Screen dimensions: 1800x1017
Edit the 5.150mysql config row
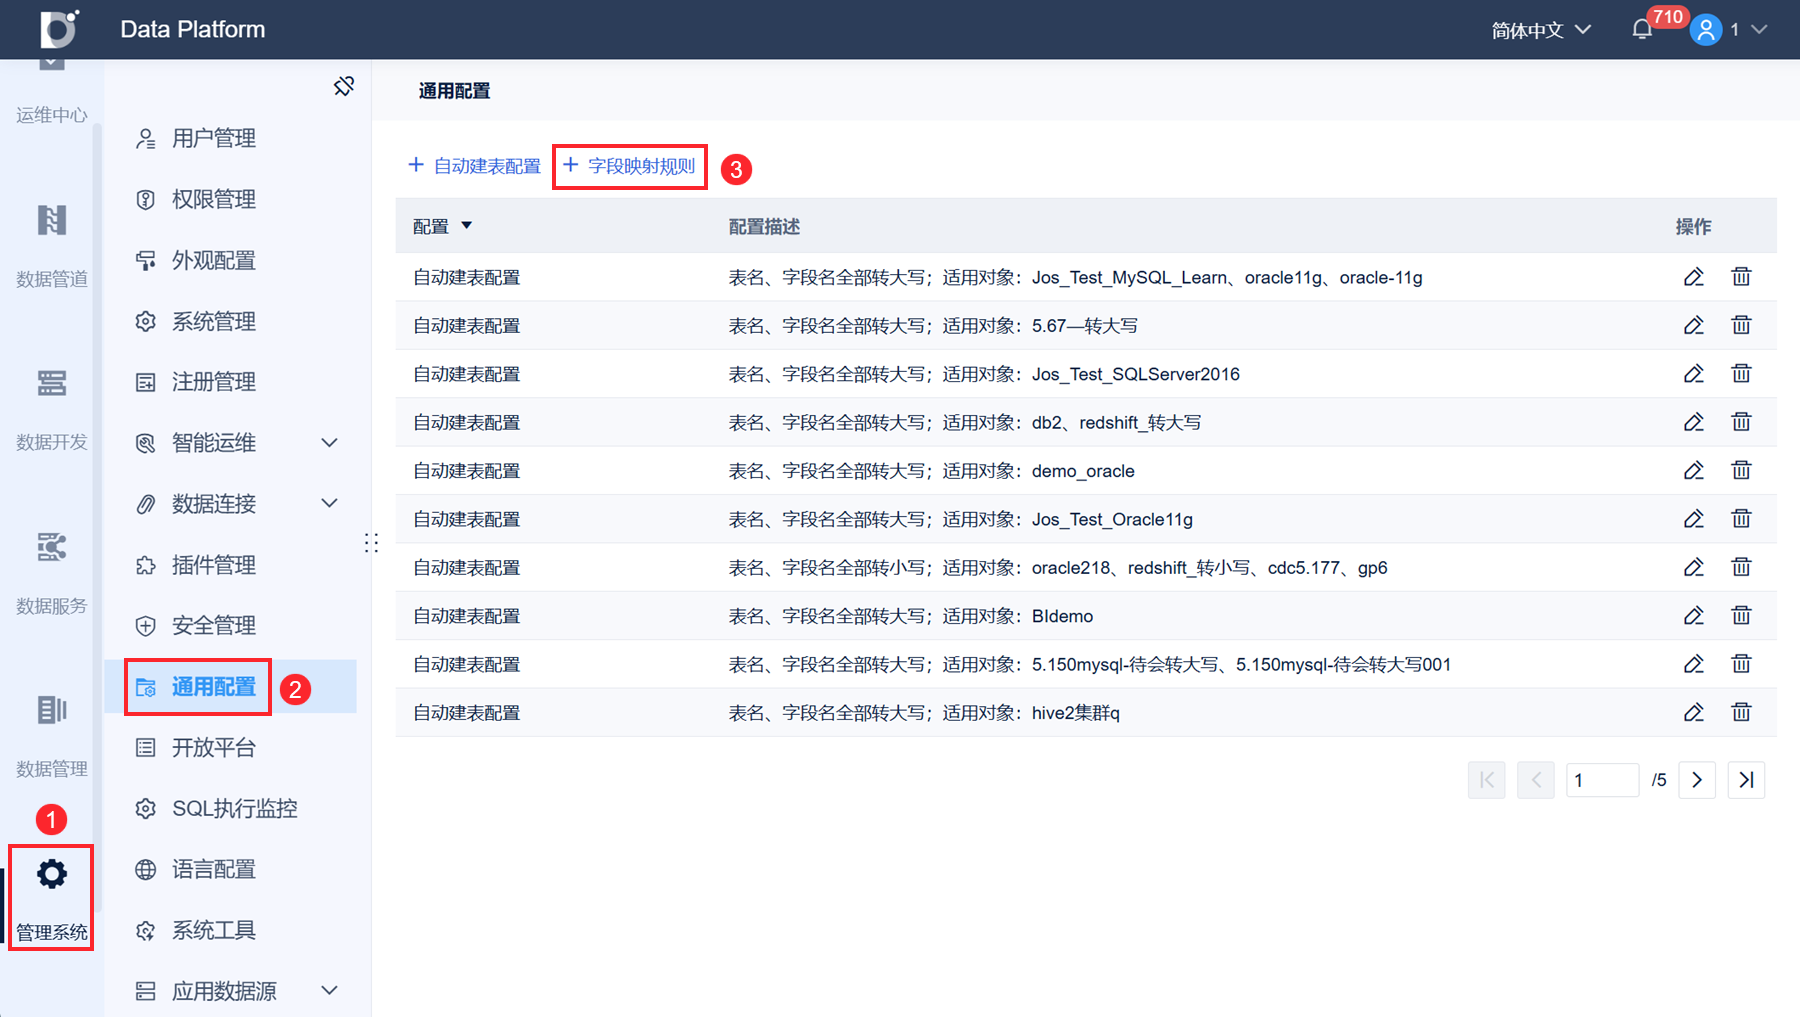coord(1693,664)
